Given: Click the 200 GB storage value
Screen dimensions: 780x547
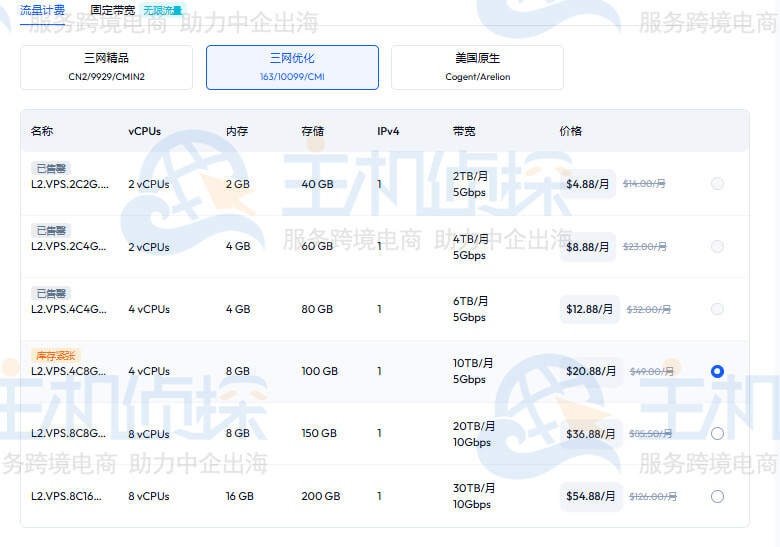Looking at the screenshot, I should coord(321,496).
